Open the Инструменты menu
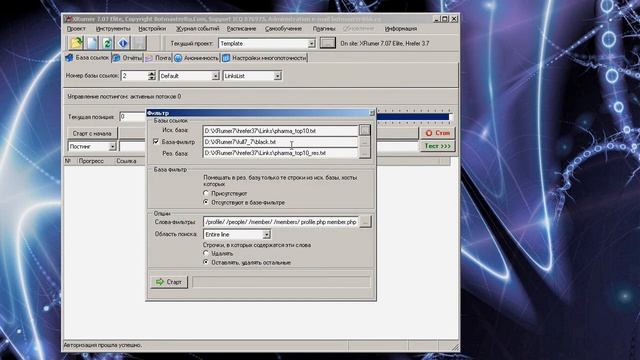Viewport: 640px width, 360px height. pos(113,29)
